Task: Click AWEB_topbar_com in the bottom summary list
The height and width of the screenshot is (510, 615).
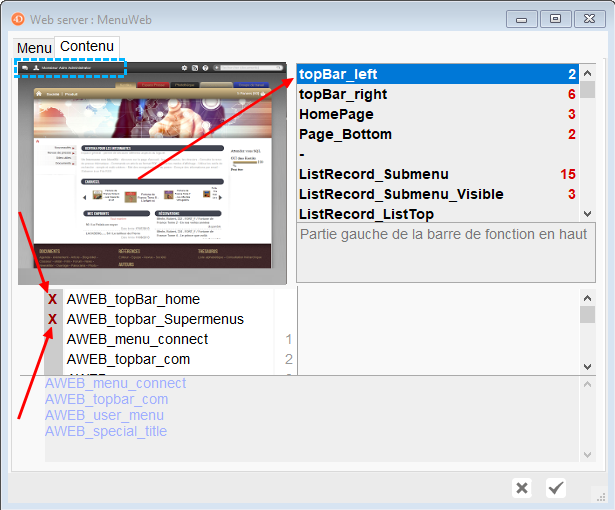Action: tap(106, 399)
